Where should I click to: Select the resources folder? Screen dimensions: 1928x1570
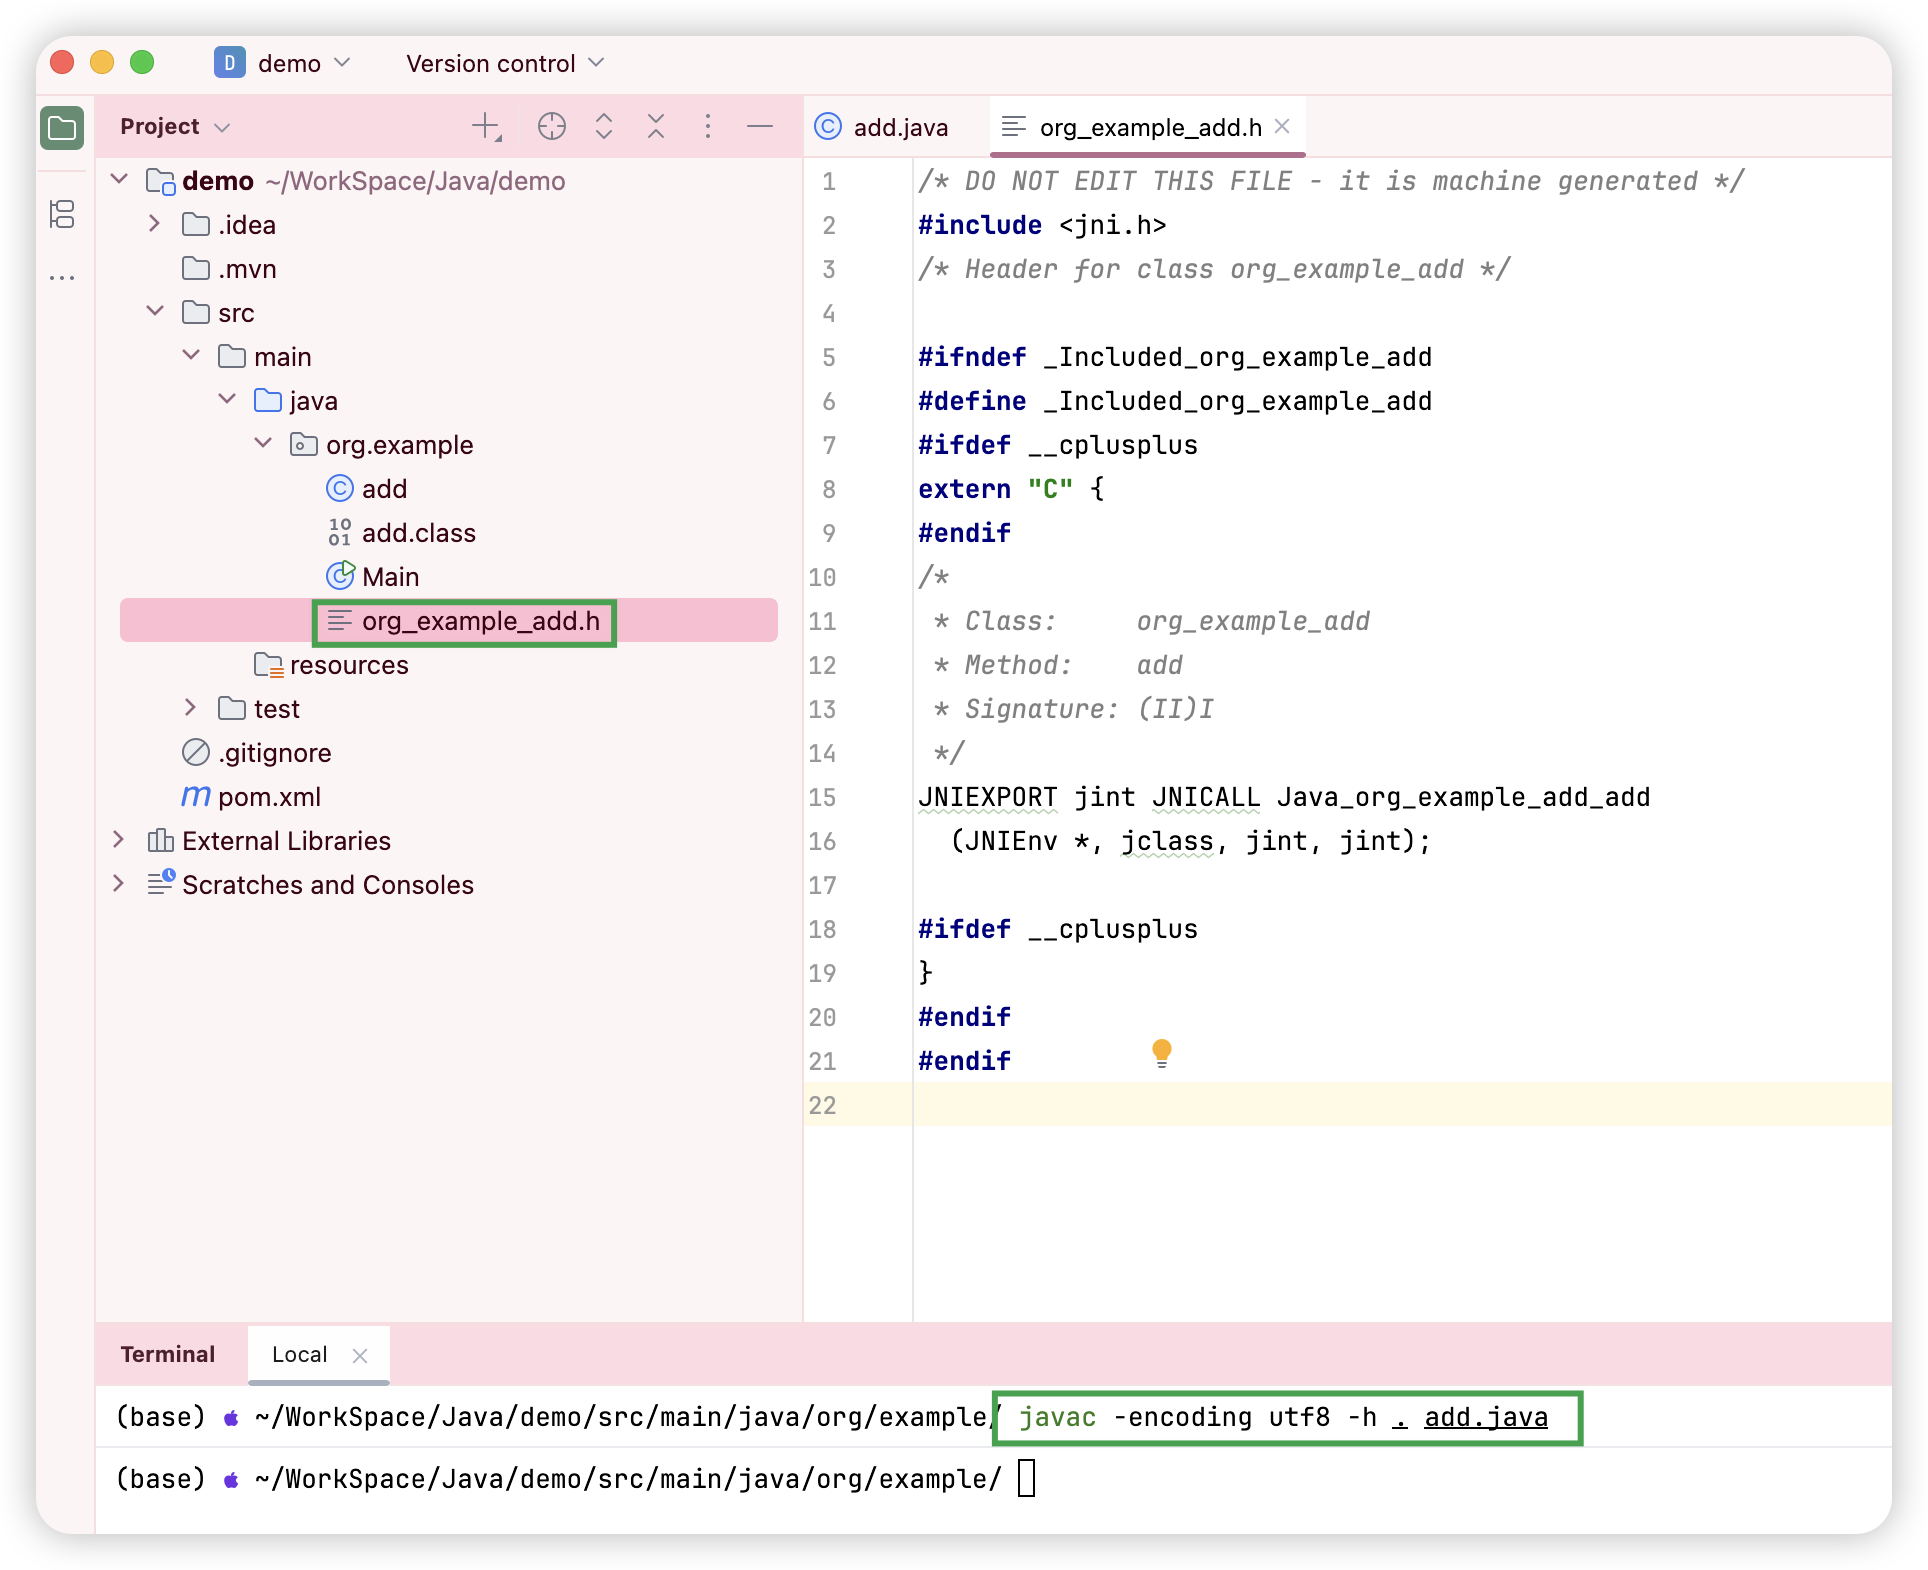349,665
